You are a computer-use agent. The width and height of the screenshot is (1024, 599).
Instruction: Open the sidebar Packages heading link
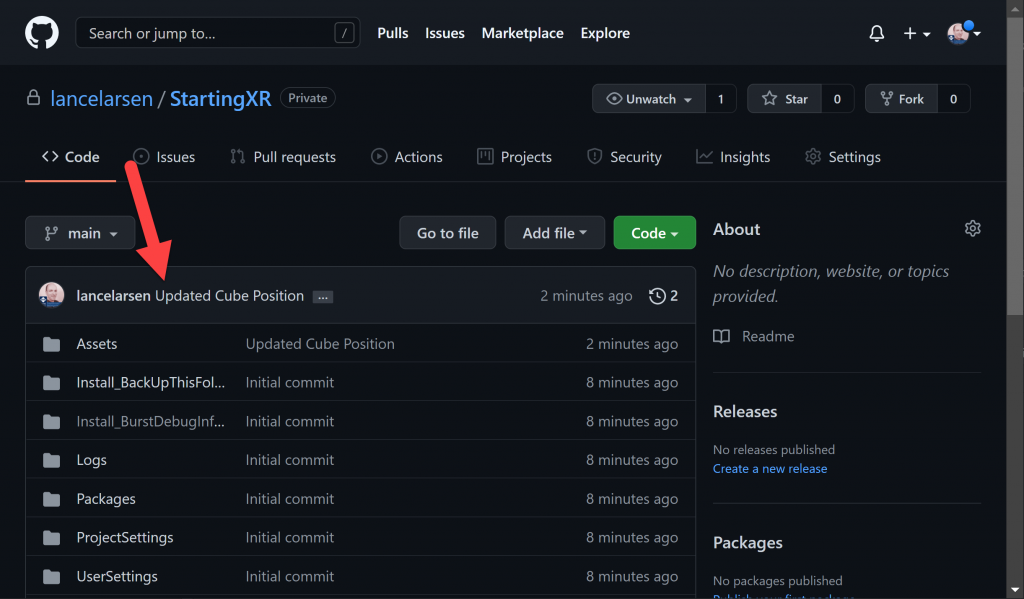pos(748,543)
